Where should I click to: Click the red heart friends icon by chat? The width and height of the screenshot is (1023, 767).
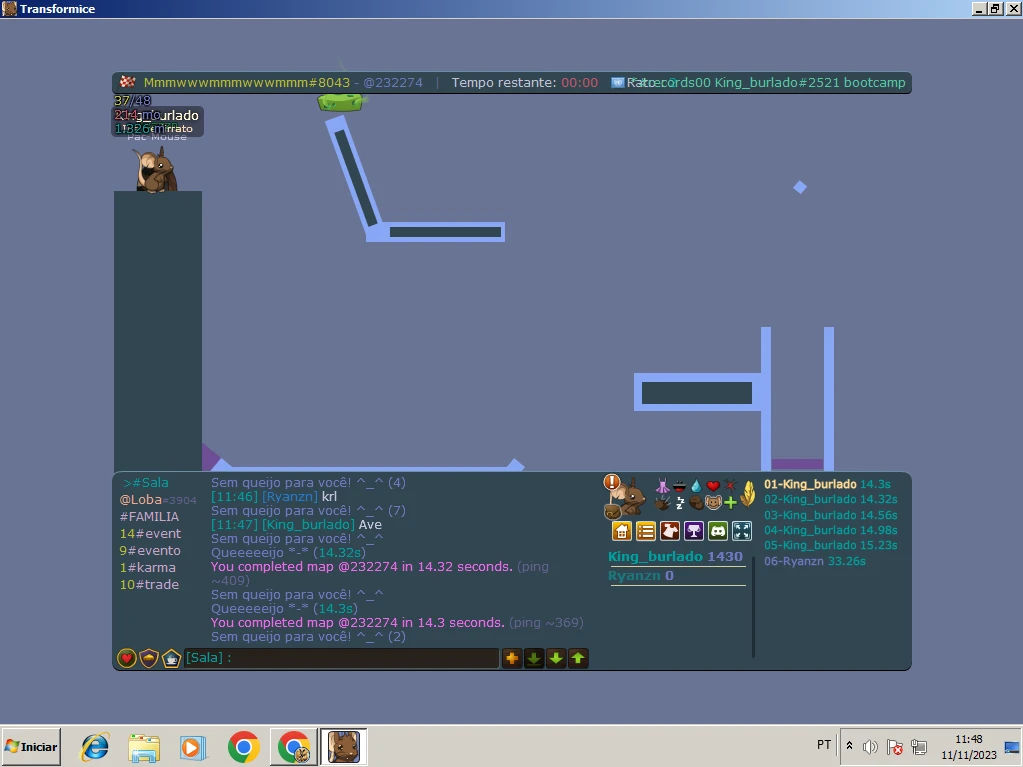click(127, 658)
